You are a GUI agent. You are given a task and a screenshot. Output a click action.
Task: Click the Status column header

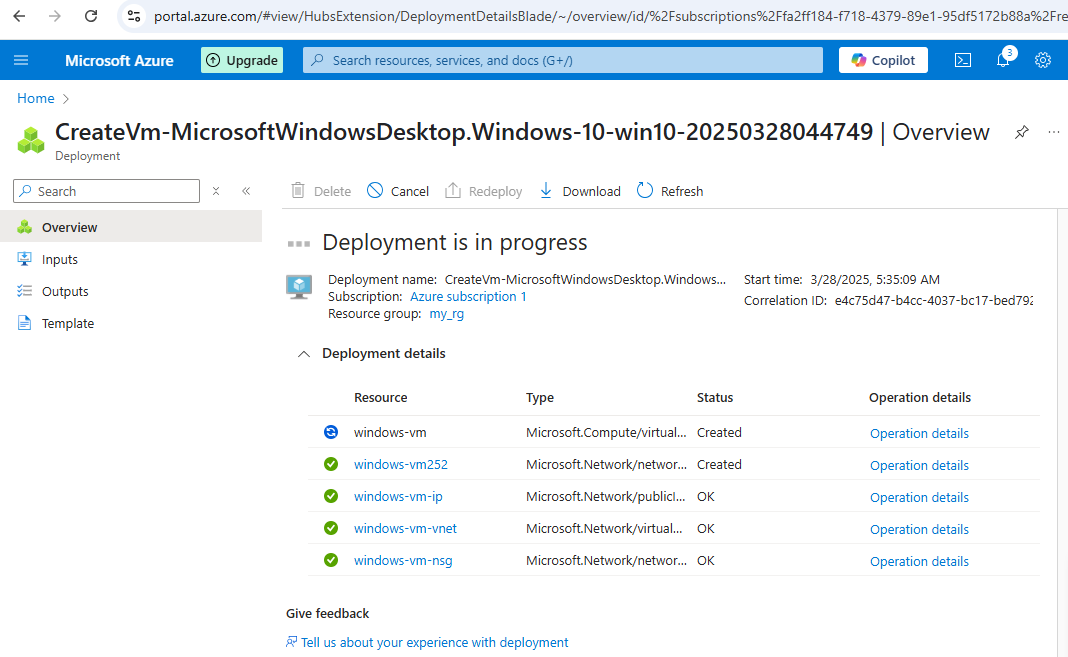click(714, 398)
